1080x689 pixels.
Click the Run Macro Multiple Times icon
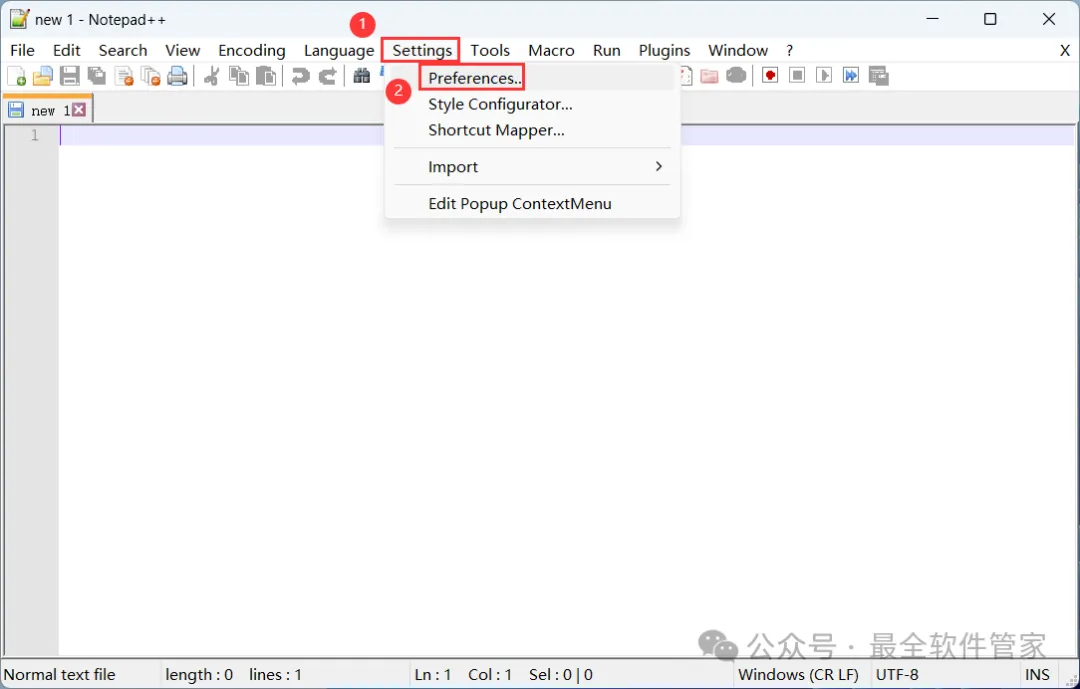coord(851,75)
